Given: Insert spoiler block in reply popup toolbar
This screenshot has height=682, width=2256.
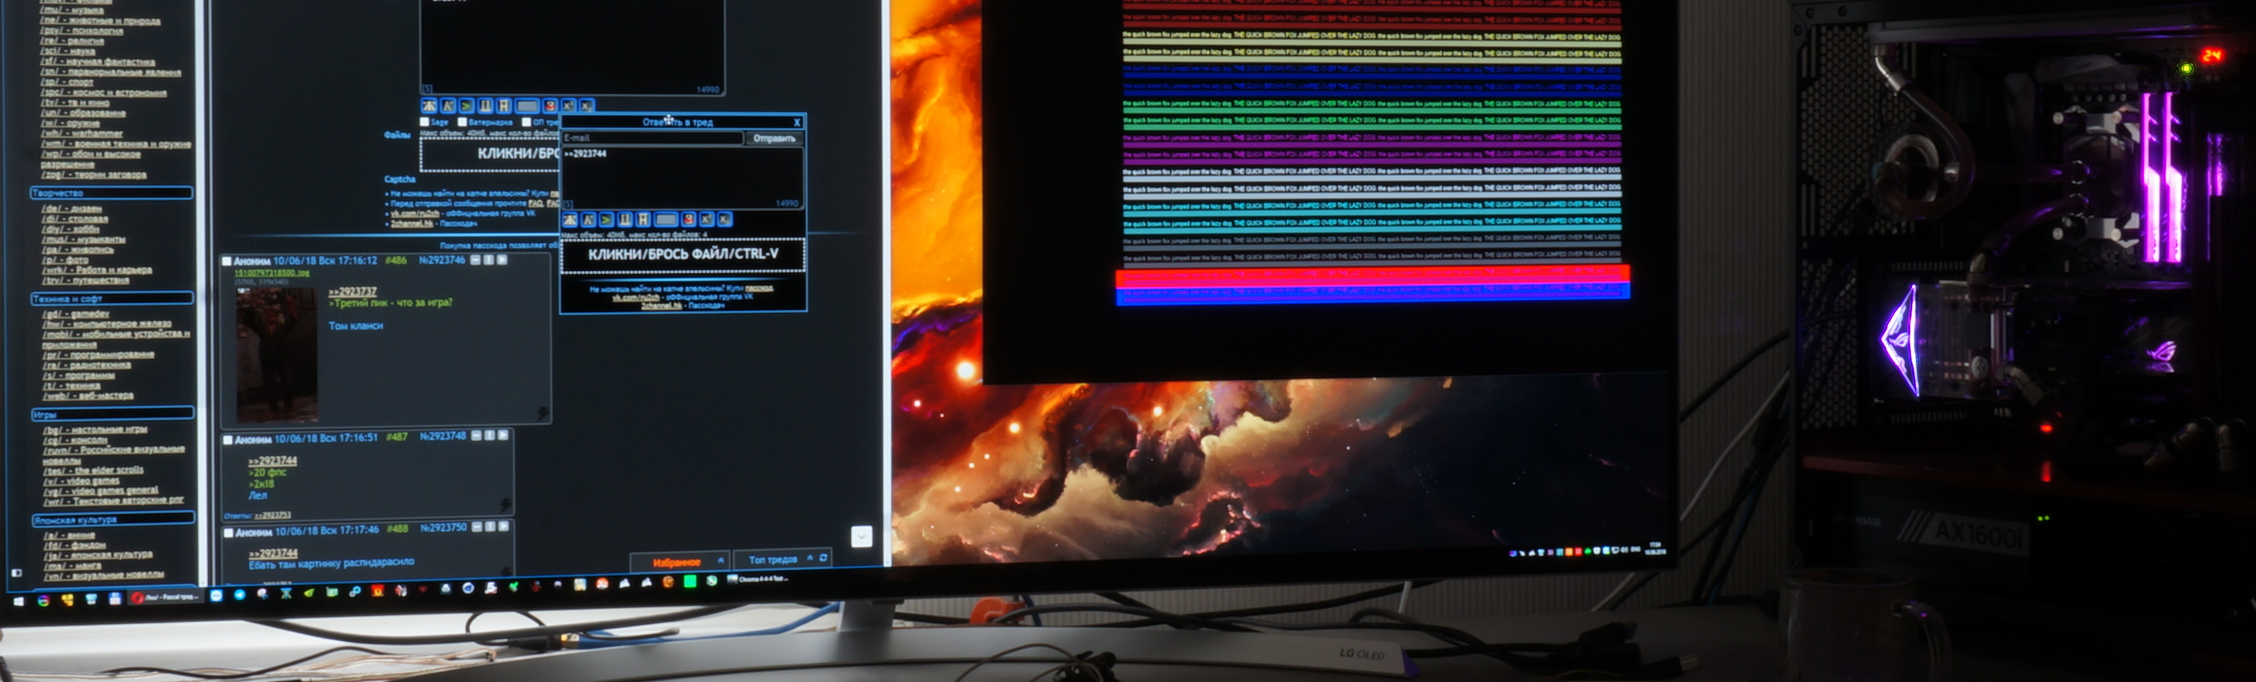Looking at the screenshot, I should click(666, 219).
